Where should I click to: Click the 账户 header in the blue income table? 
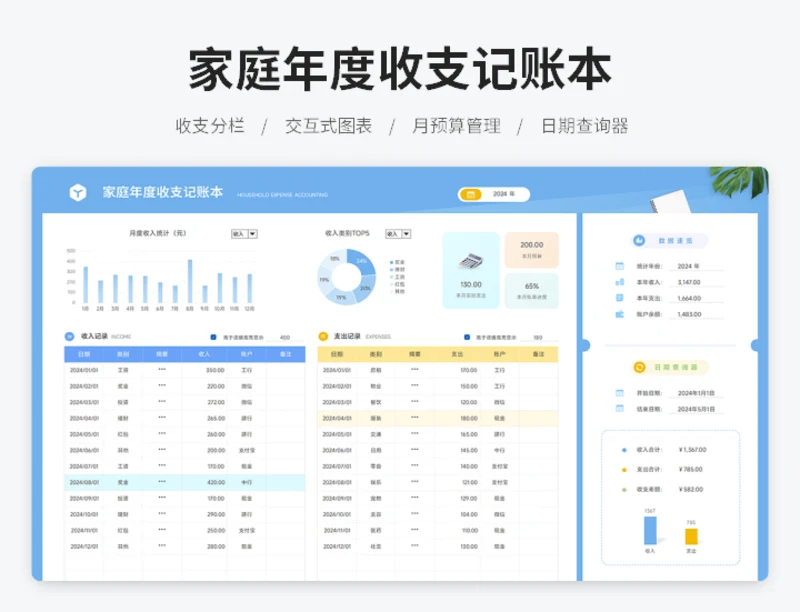[x=246, y=354]
